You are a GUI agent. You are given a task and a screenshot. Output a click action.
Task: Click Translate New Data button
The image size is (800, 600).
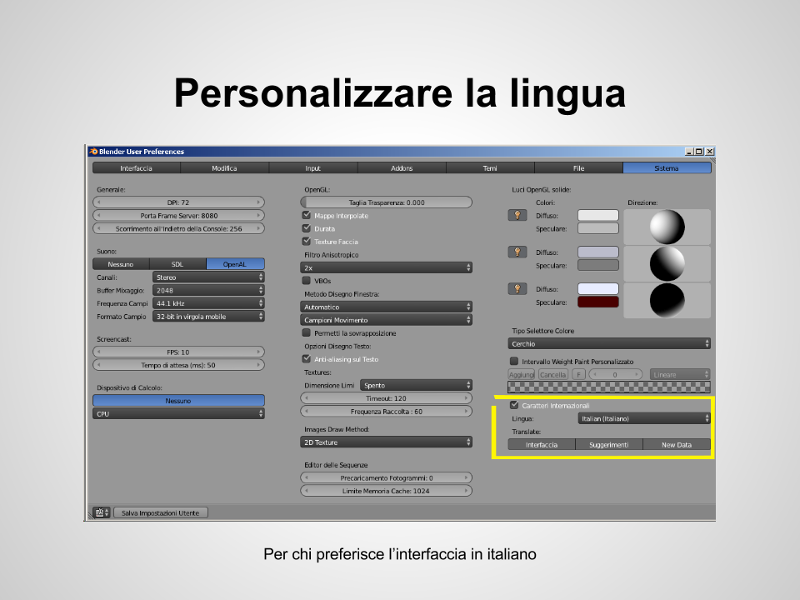tap(677, 444)
